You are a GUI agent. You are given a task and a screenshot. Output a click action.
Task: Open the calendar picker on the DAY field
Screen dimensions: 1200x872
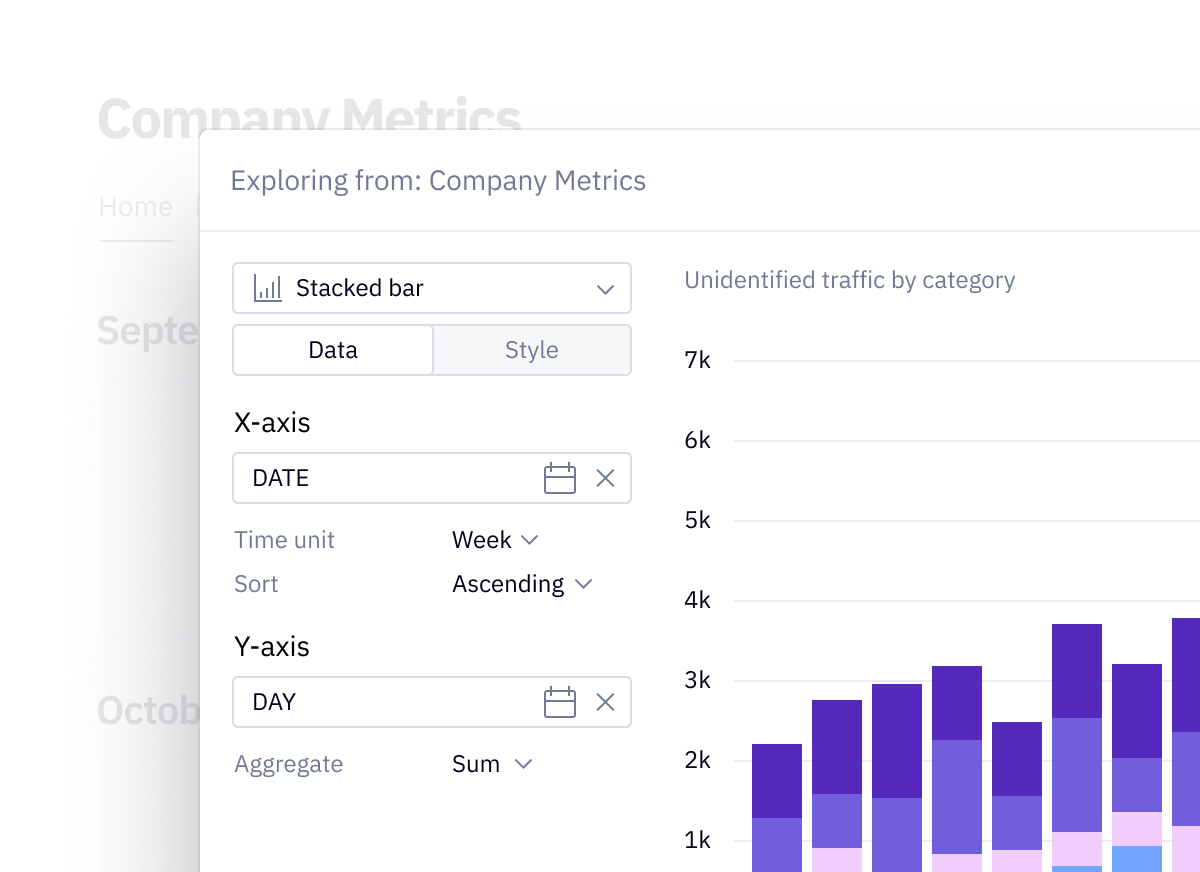pyautogui.click(x=561, y=702)
